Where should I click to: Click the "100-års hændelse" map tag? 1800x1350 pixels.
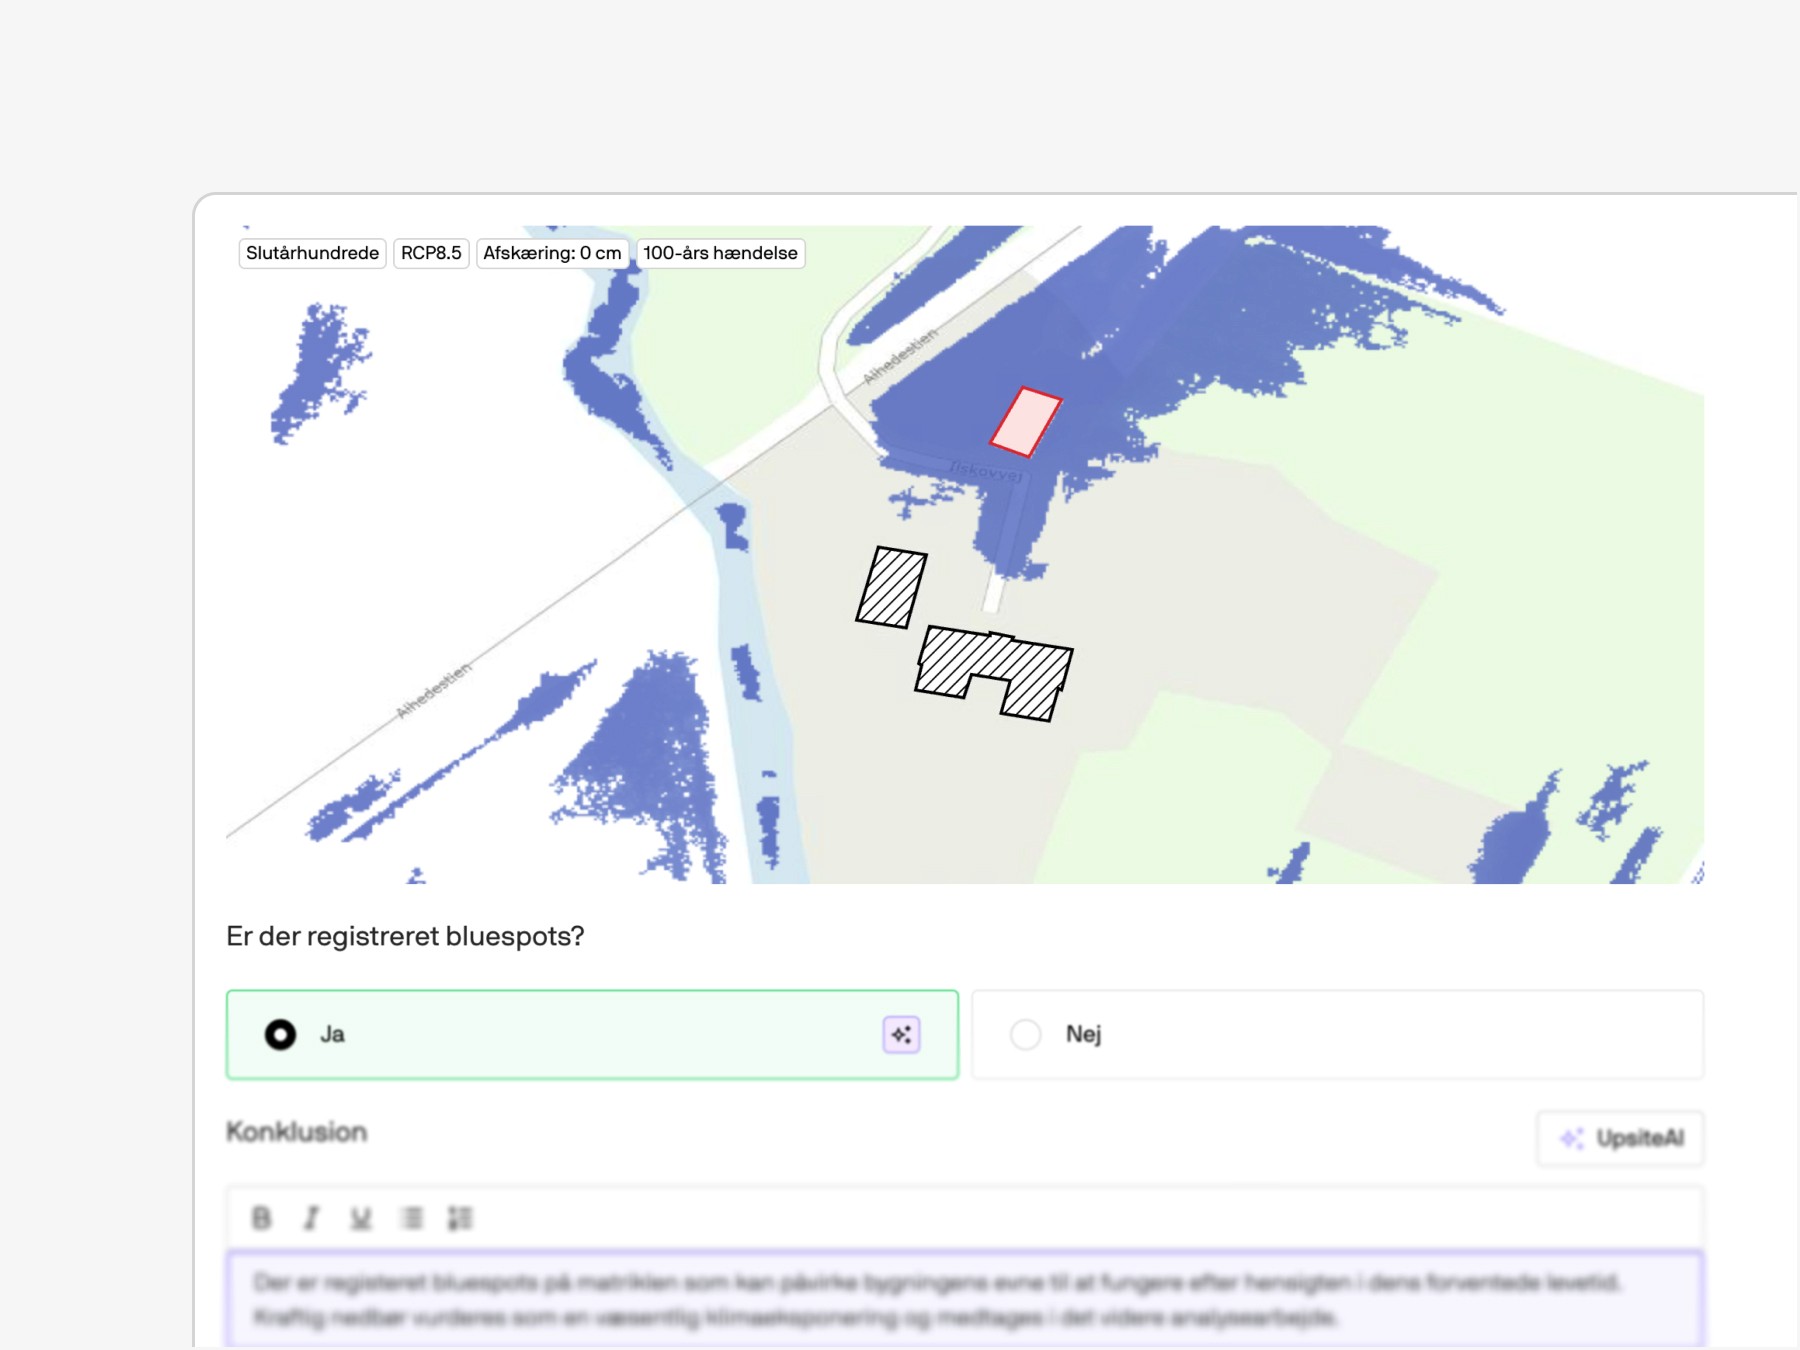pyautogui.click(x=720, y=253)
